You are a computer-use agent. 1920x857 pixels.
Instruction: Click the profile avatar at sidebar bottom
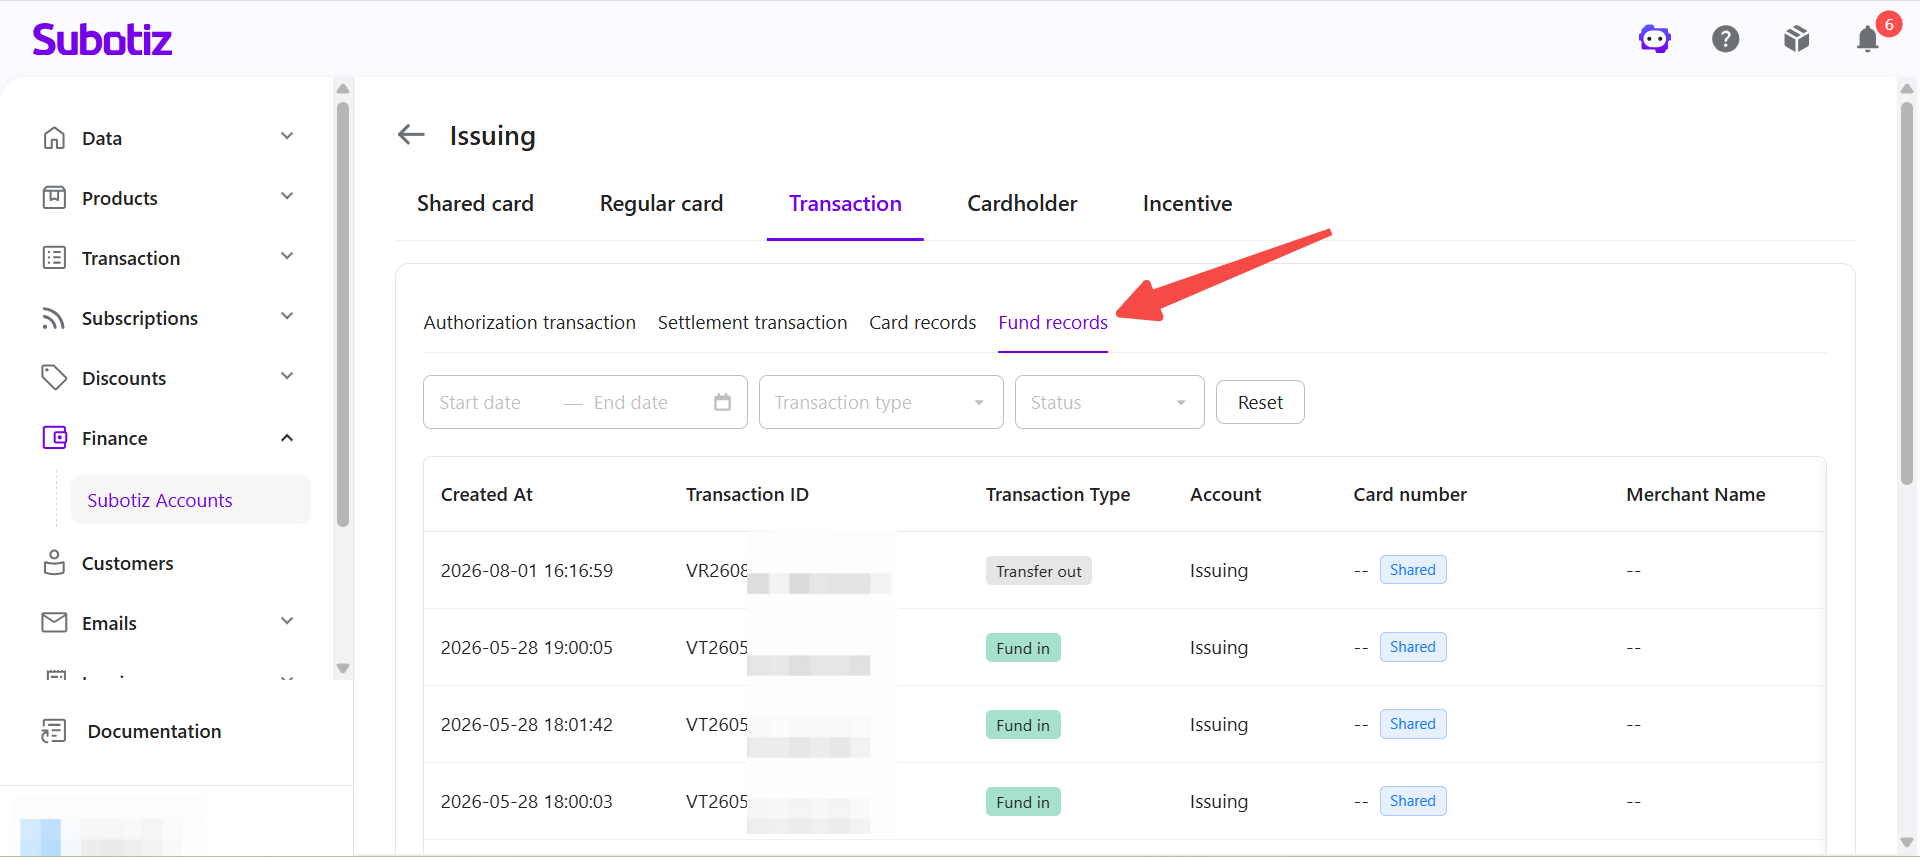[x=40, y=836]
